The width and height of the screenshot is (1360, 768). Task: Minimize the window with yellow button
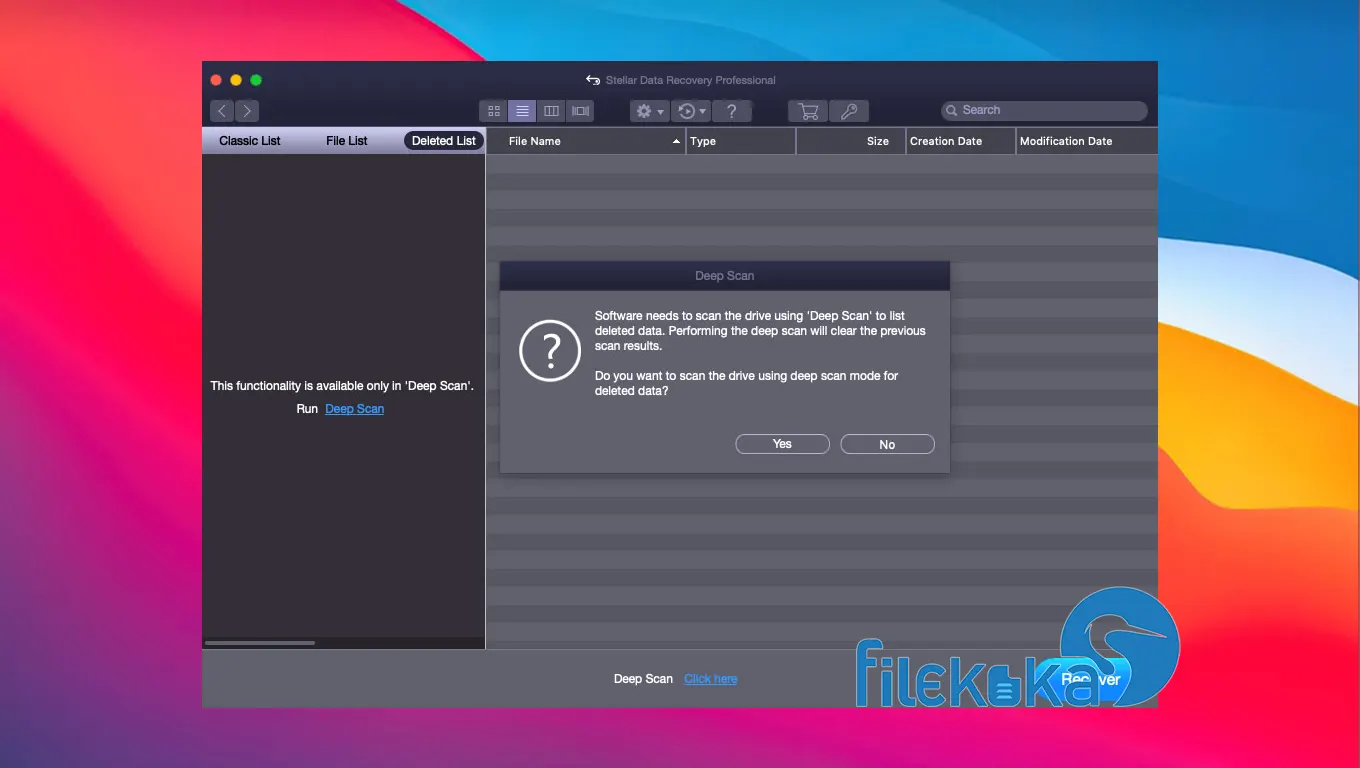236,80
